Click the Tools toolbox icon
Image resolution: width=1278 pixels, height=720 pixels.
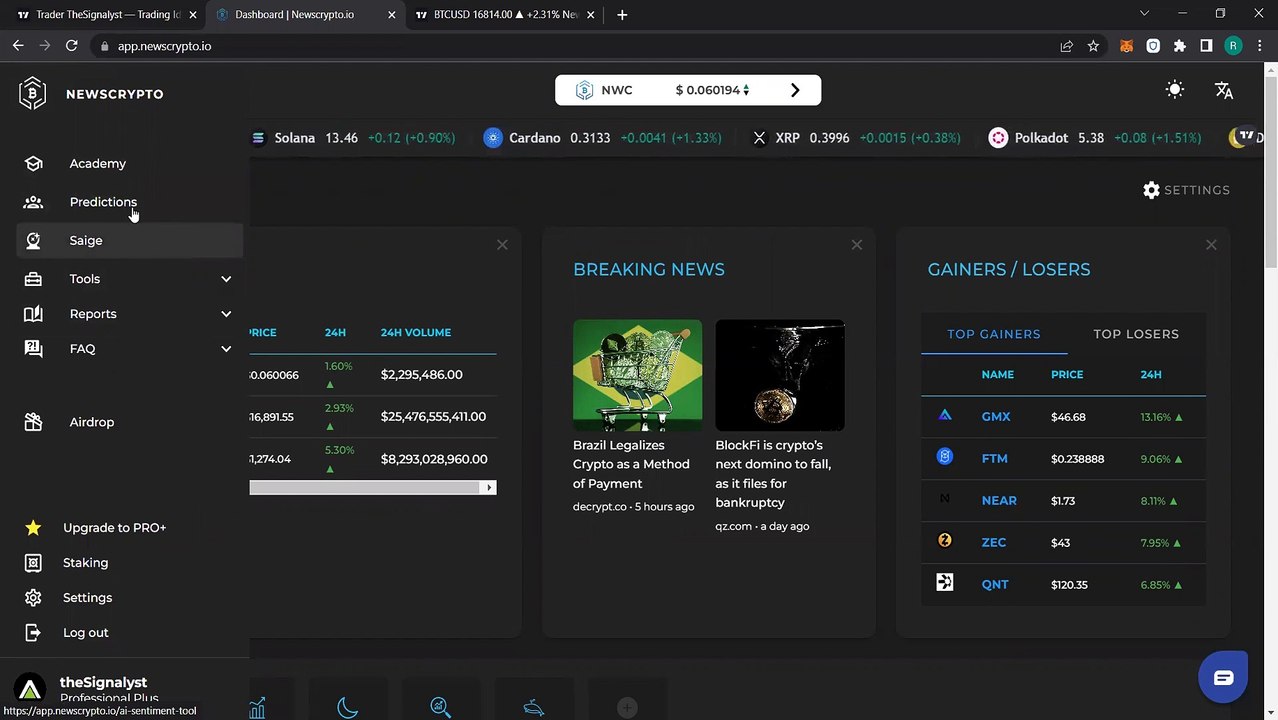(33, 279)
